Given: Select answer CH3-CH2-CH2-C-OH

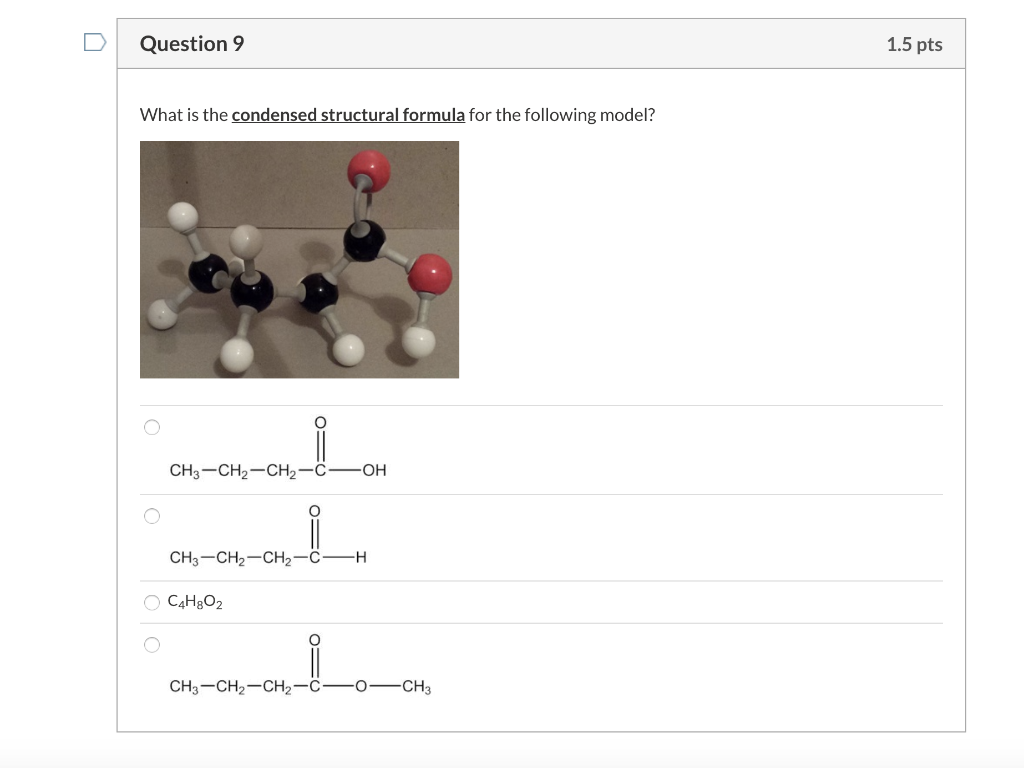Looking at the screenshot, I should click(151, 427).
